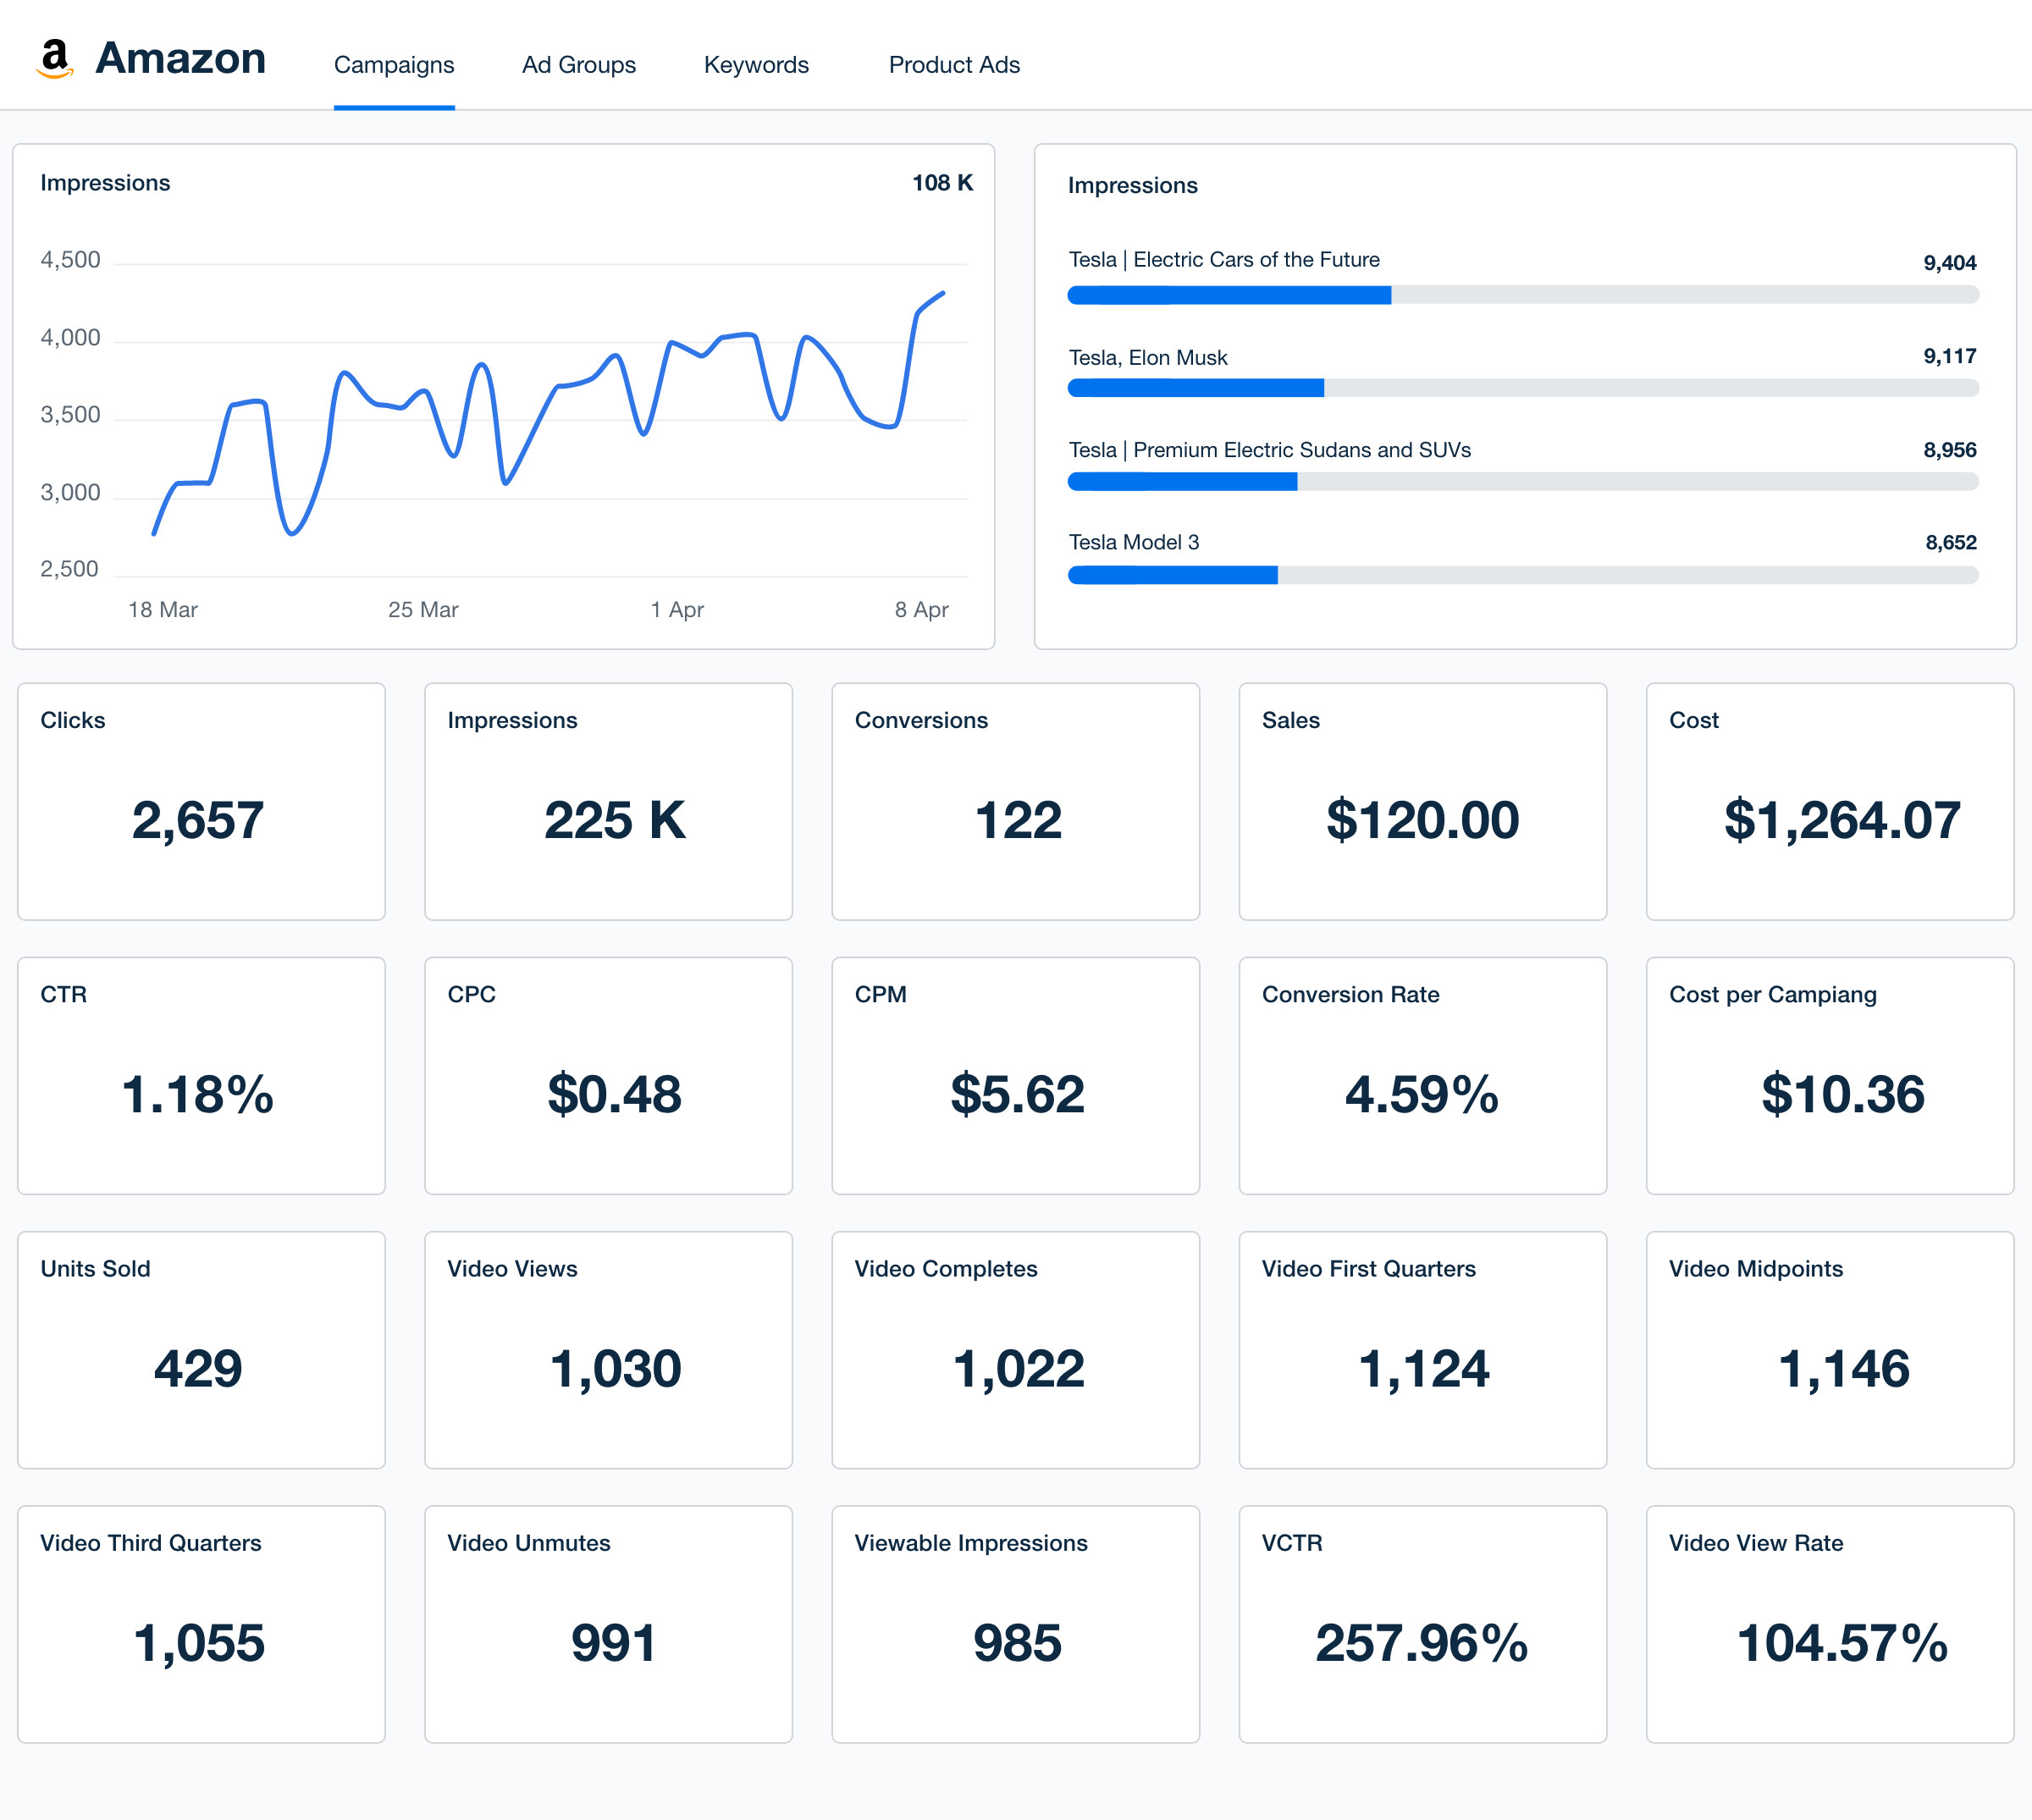This screenshot has height=1820, width=2032.
Task: Click the Units Sold value 429
Action: [x=198, y=1368]
